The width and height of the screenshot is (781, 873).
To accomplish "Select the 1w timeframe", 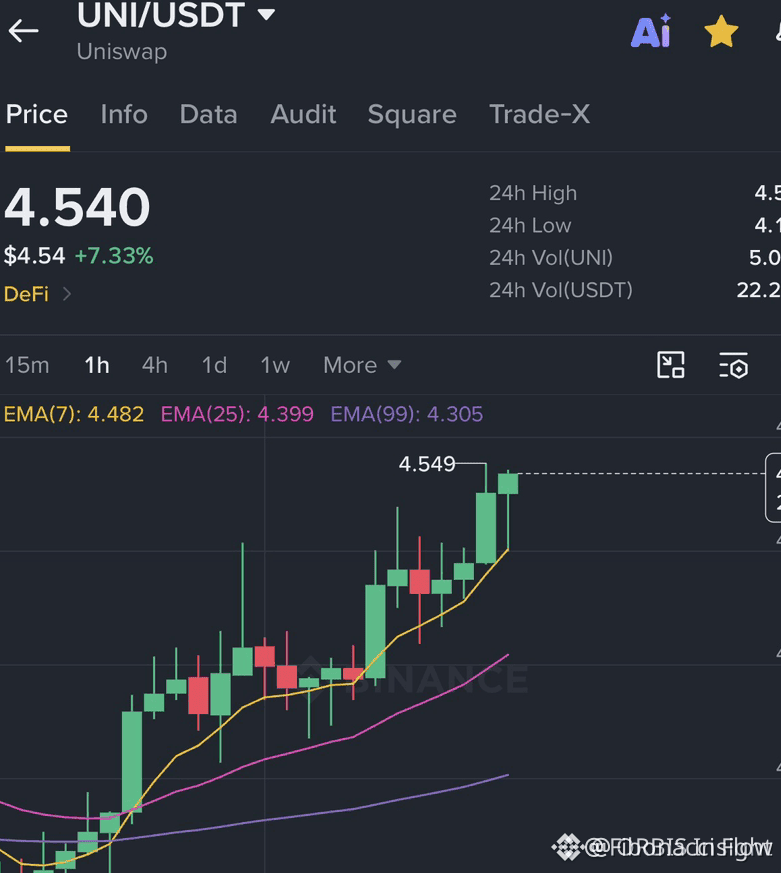I will coord(275,365).
